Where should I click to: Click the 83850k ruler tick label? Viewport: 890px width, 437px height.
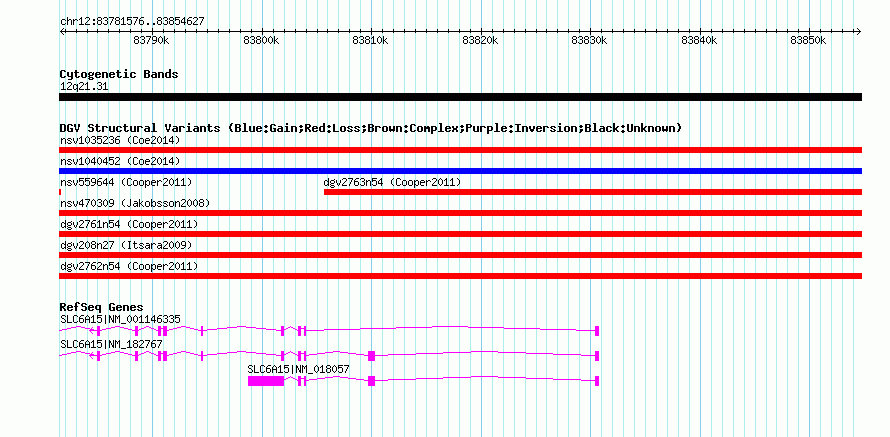[x=809, y=40]
